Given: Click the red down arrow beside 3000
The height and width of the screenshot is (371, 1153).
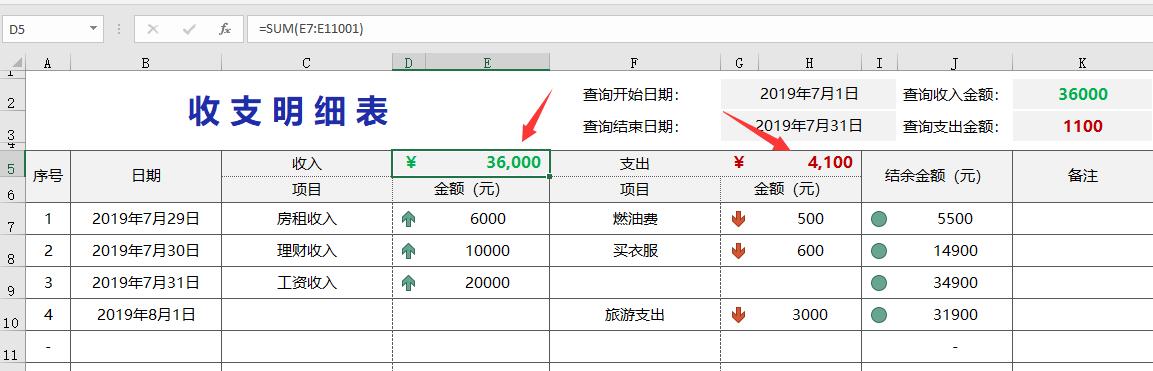Looking at the screenshot, I should point(738,315).
